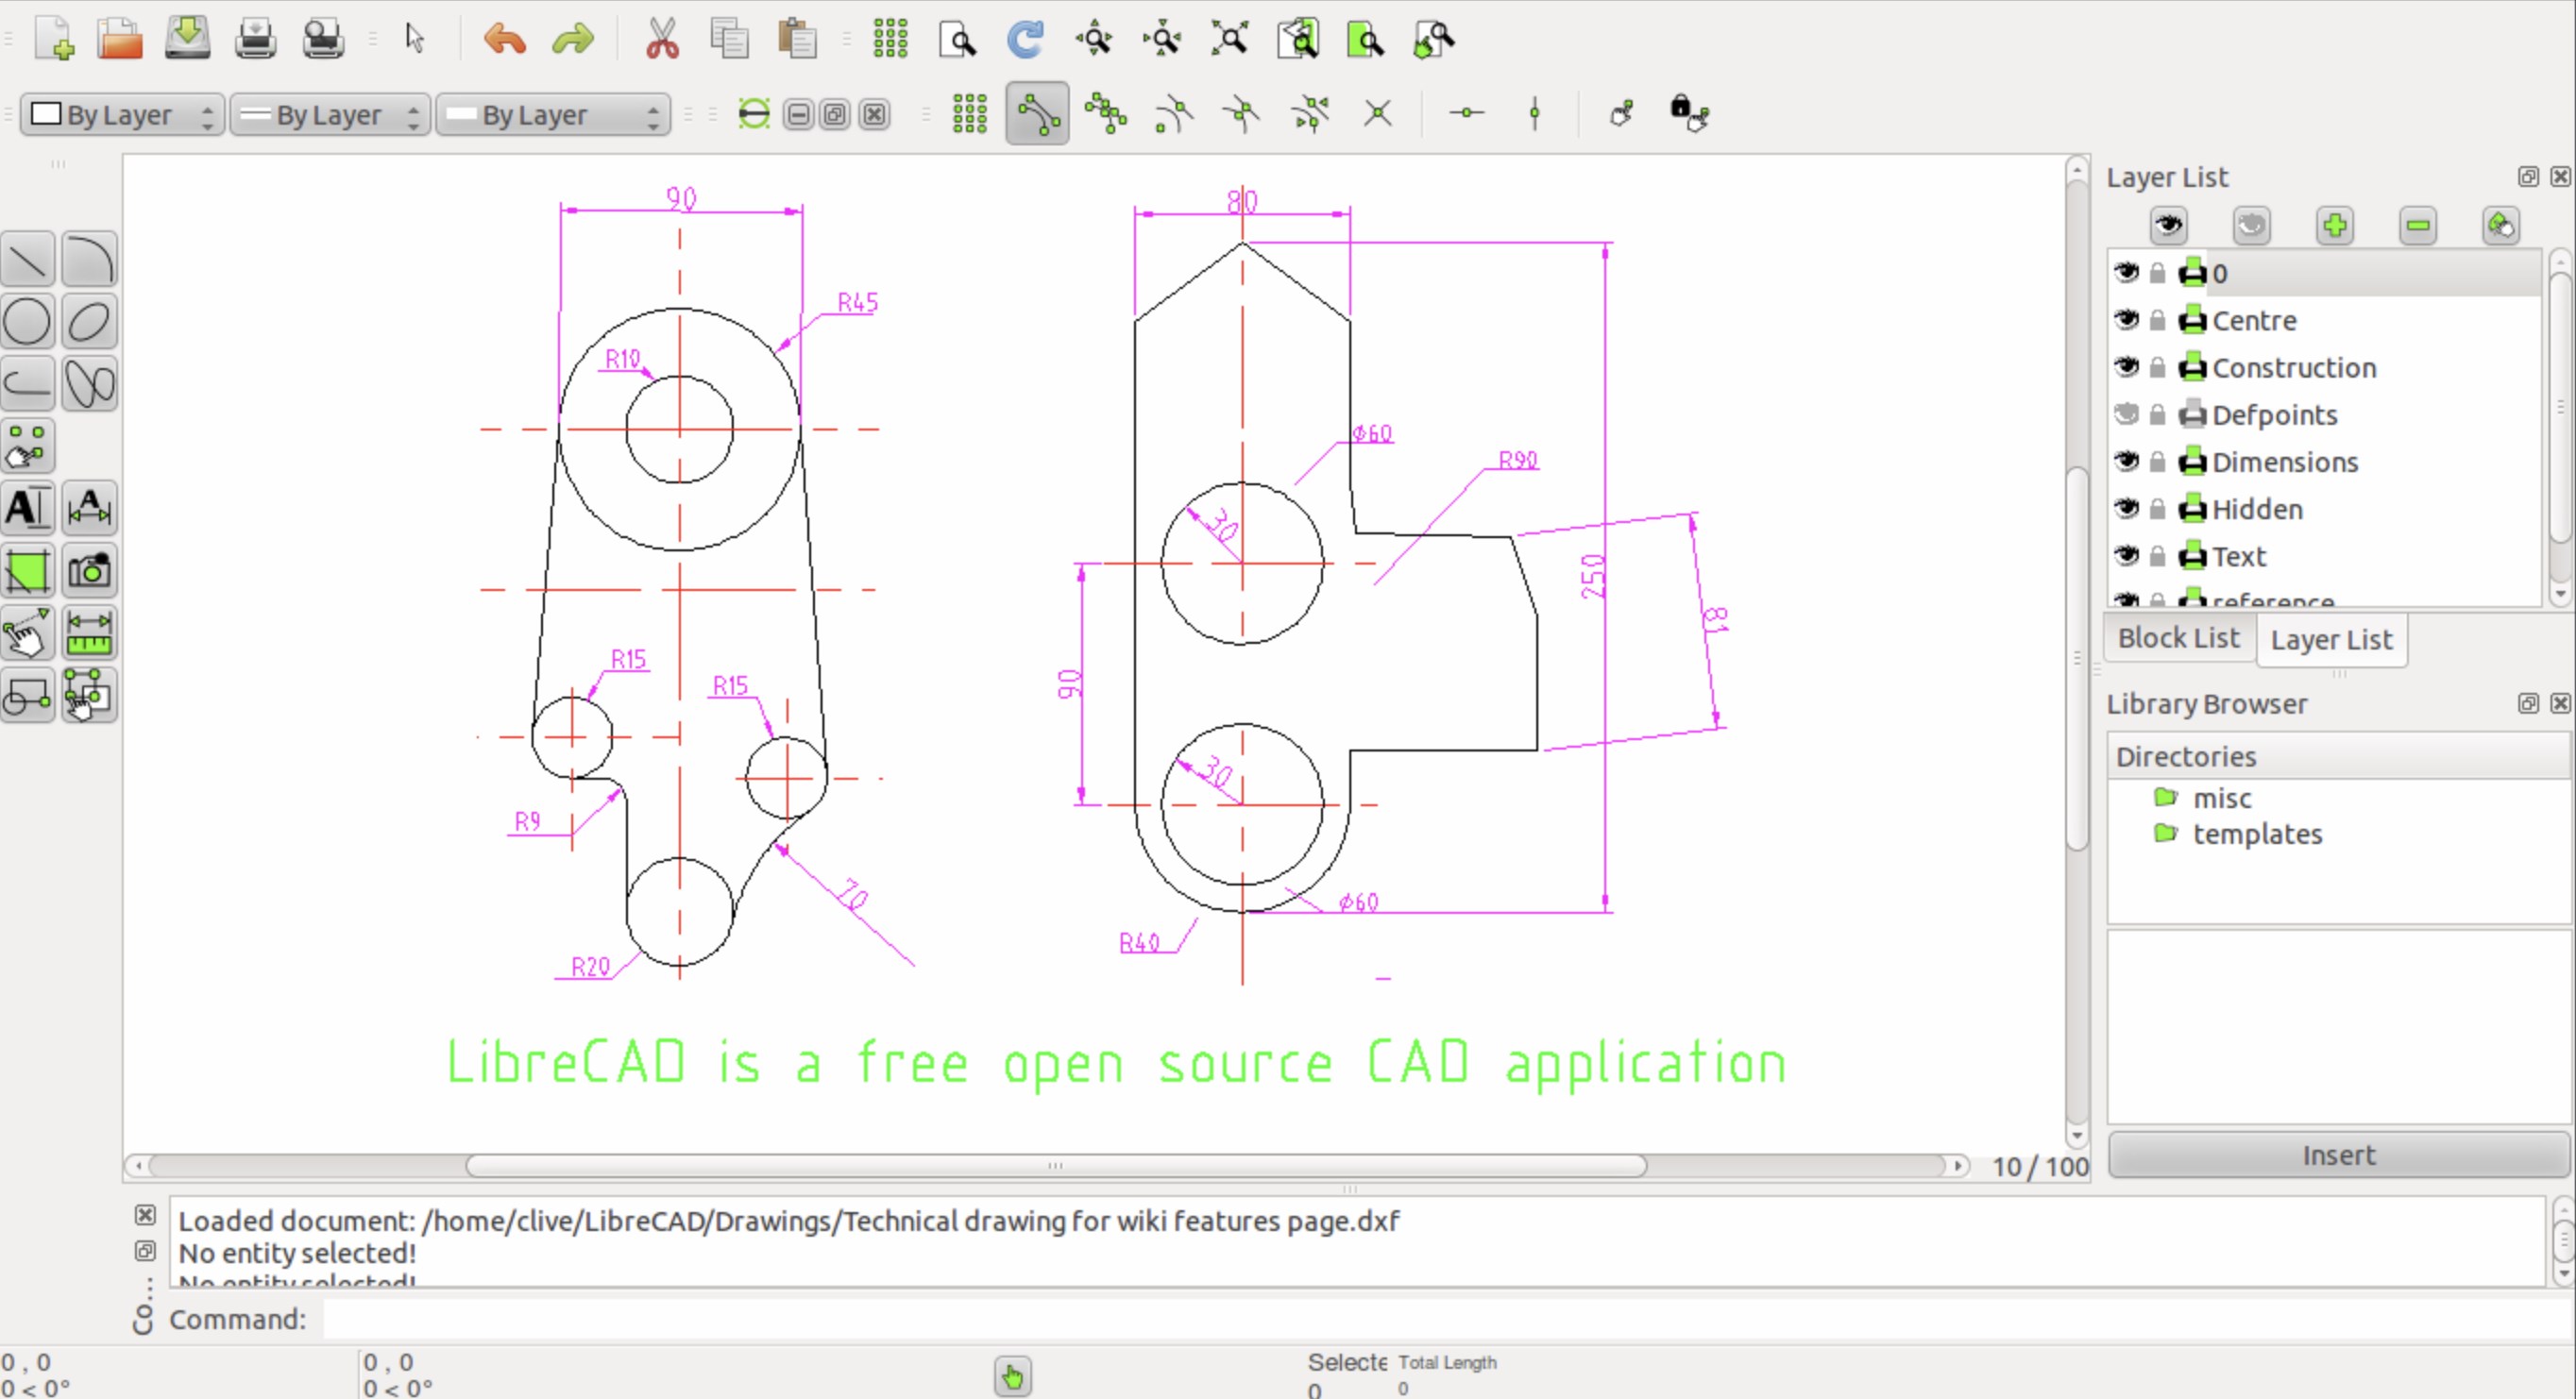The image size is (2576, 1399).
Task: Select the Text tool
Action: coord(27,508)
